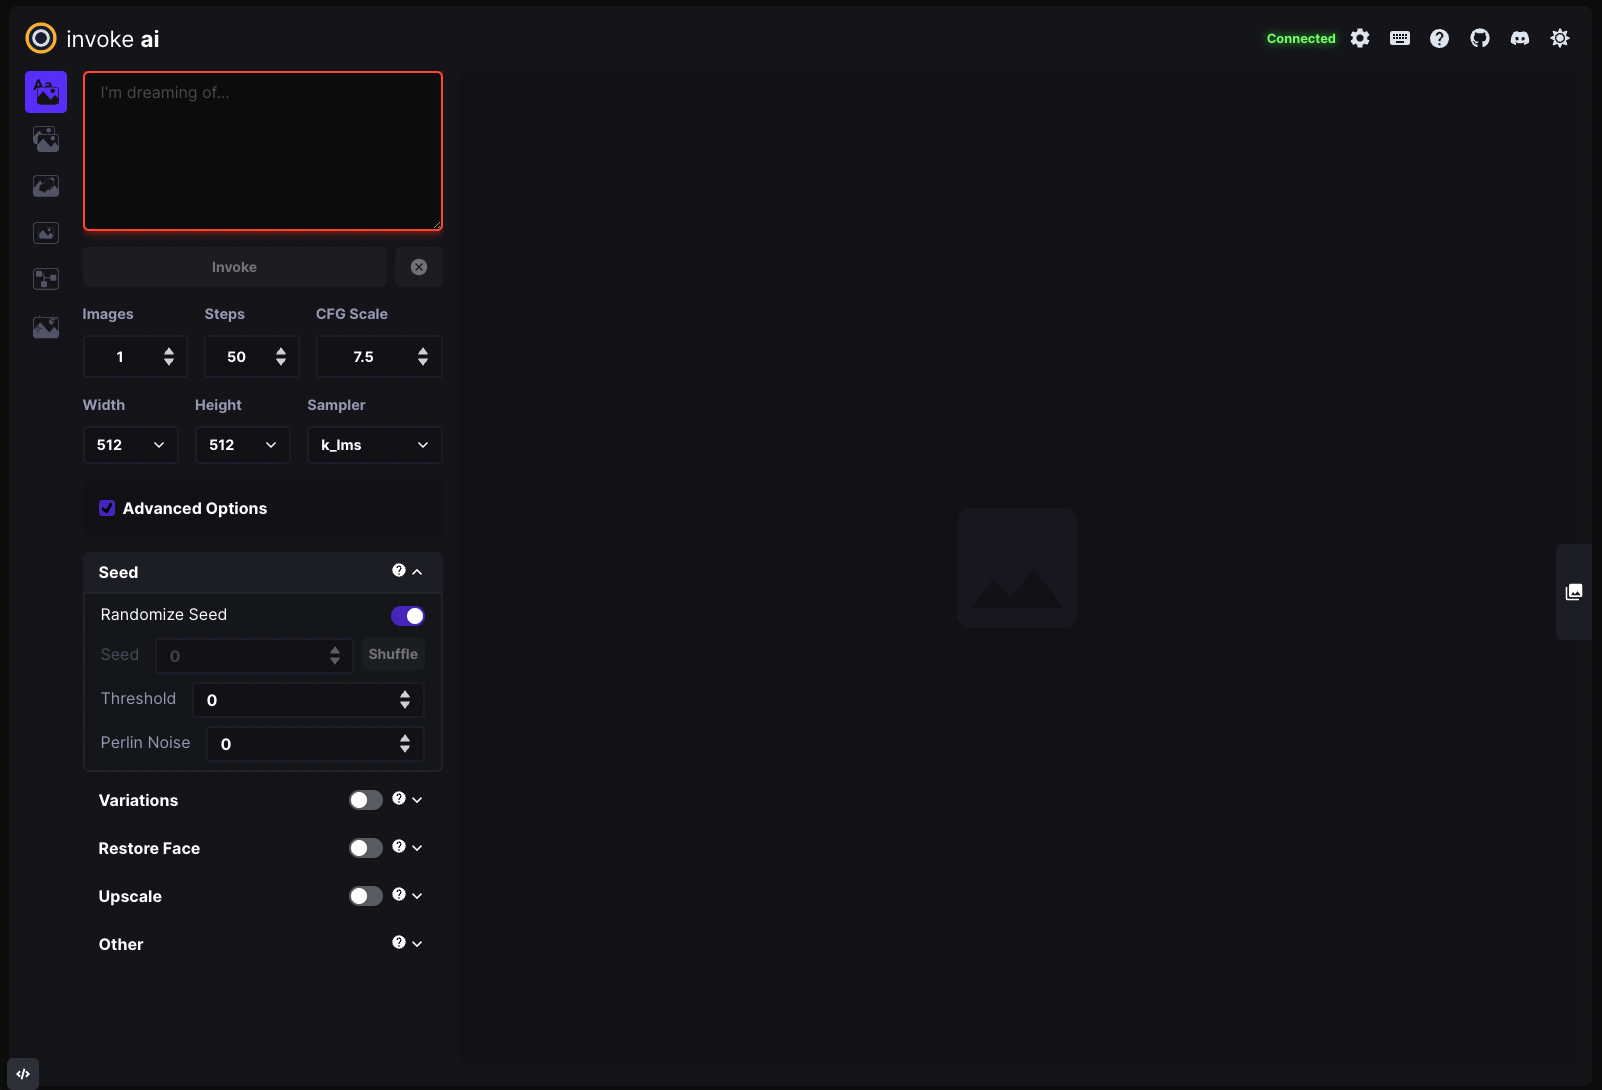The image size is (1602, 1090).
Task: Open the Sampler k_lms dropdown
Action: pyautogui.click(x=375, y=445)
